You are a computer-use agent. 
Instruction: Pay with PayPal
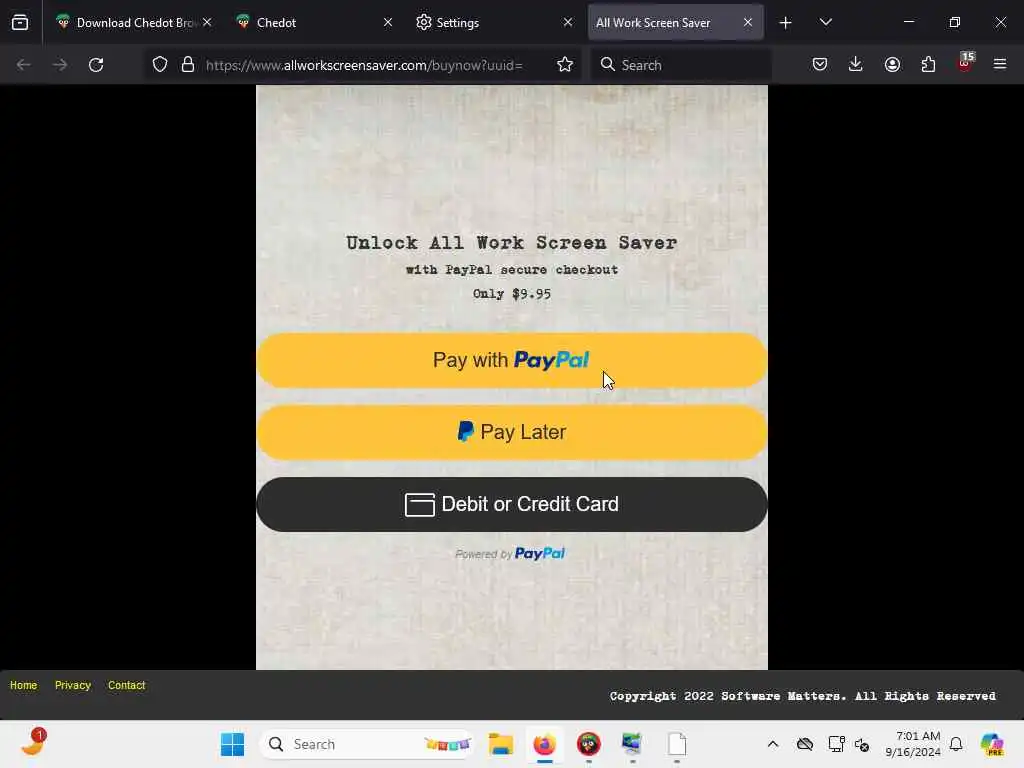pos(511,360)
